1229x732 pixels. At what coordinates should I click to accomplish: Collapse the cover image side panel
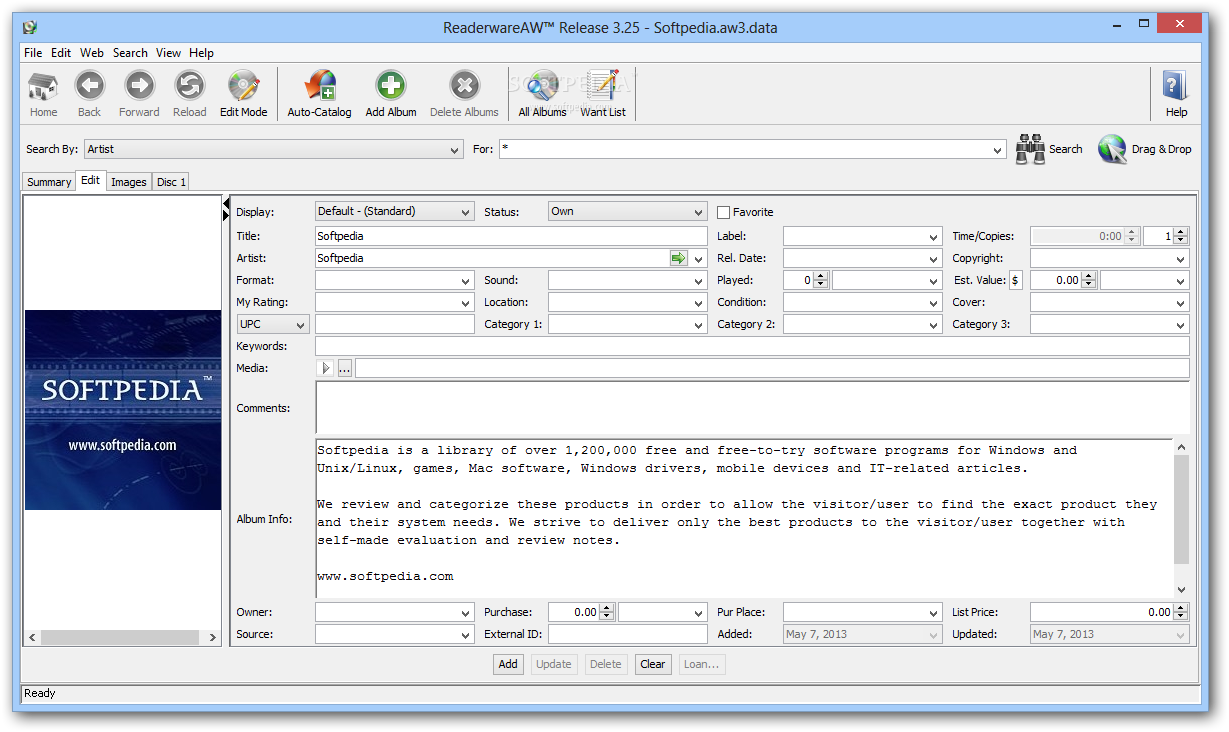click(x=226, y=202)
